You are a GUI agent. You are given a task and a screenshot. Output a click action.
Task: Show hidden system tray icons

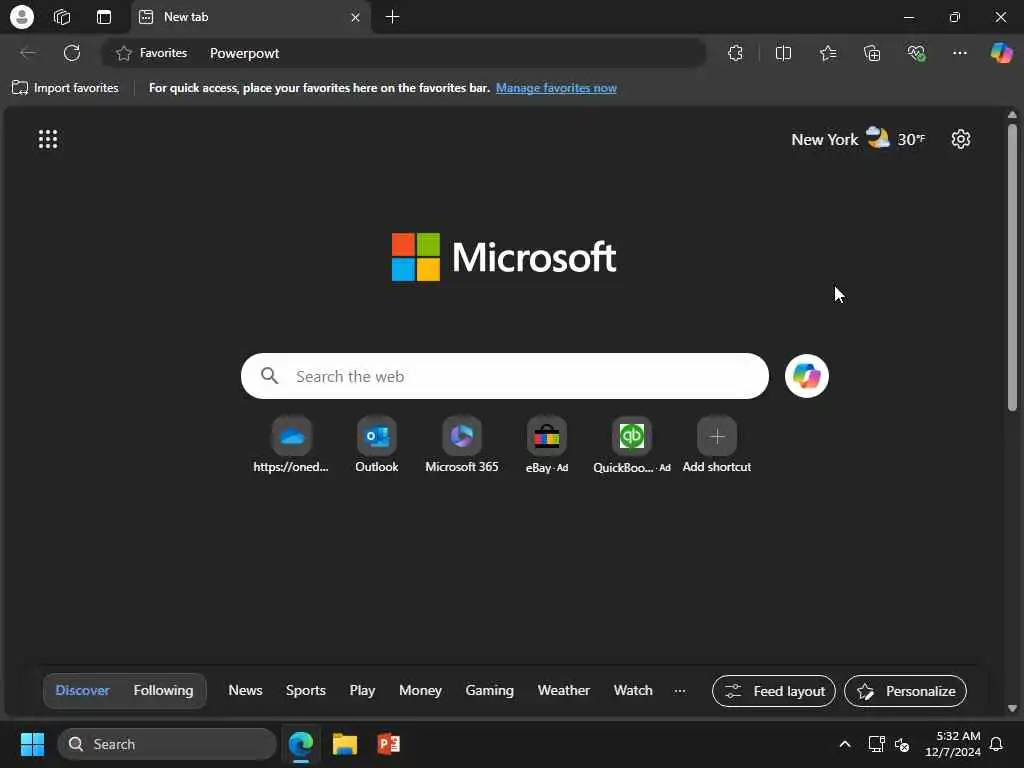[x=844, y=744]
